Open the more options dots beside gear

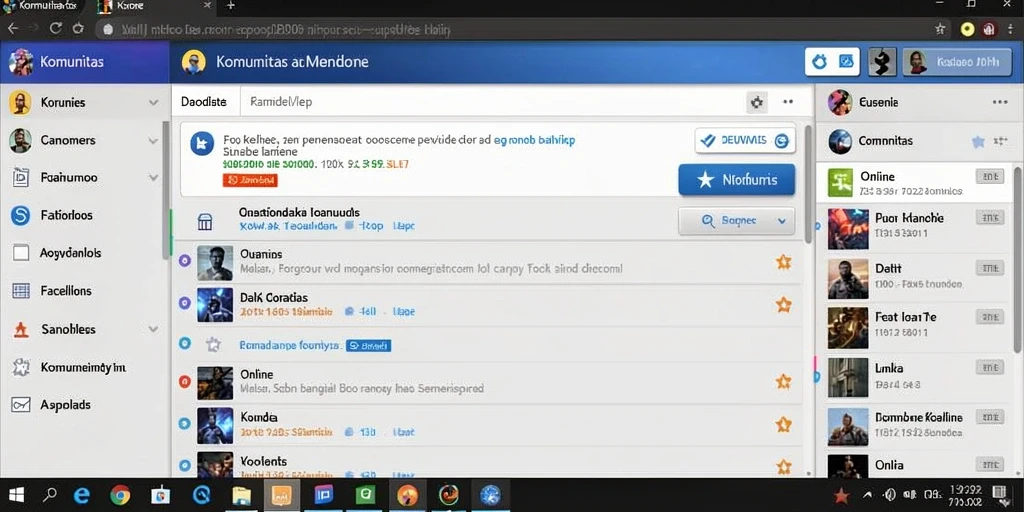click(x=788, y=102)
